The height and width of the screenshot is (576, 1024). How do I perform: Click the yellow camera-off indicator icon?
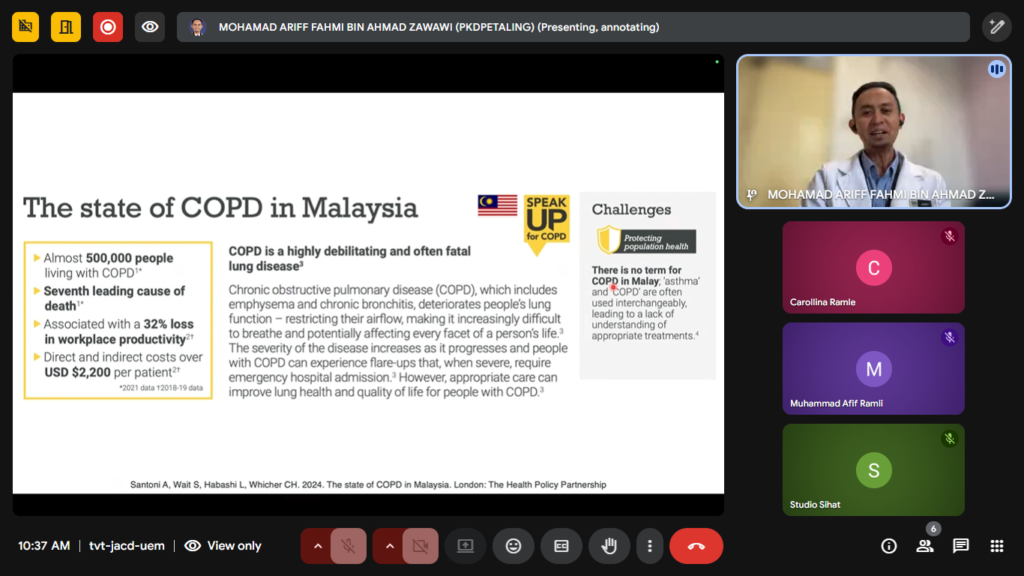[x=26, y=27]
